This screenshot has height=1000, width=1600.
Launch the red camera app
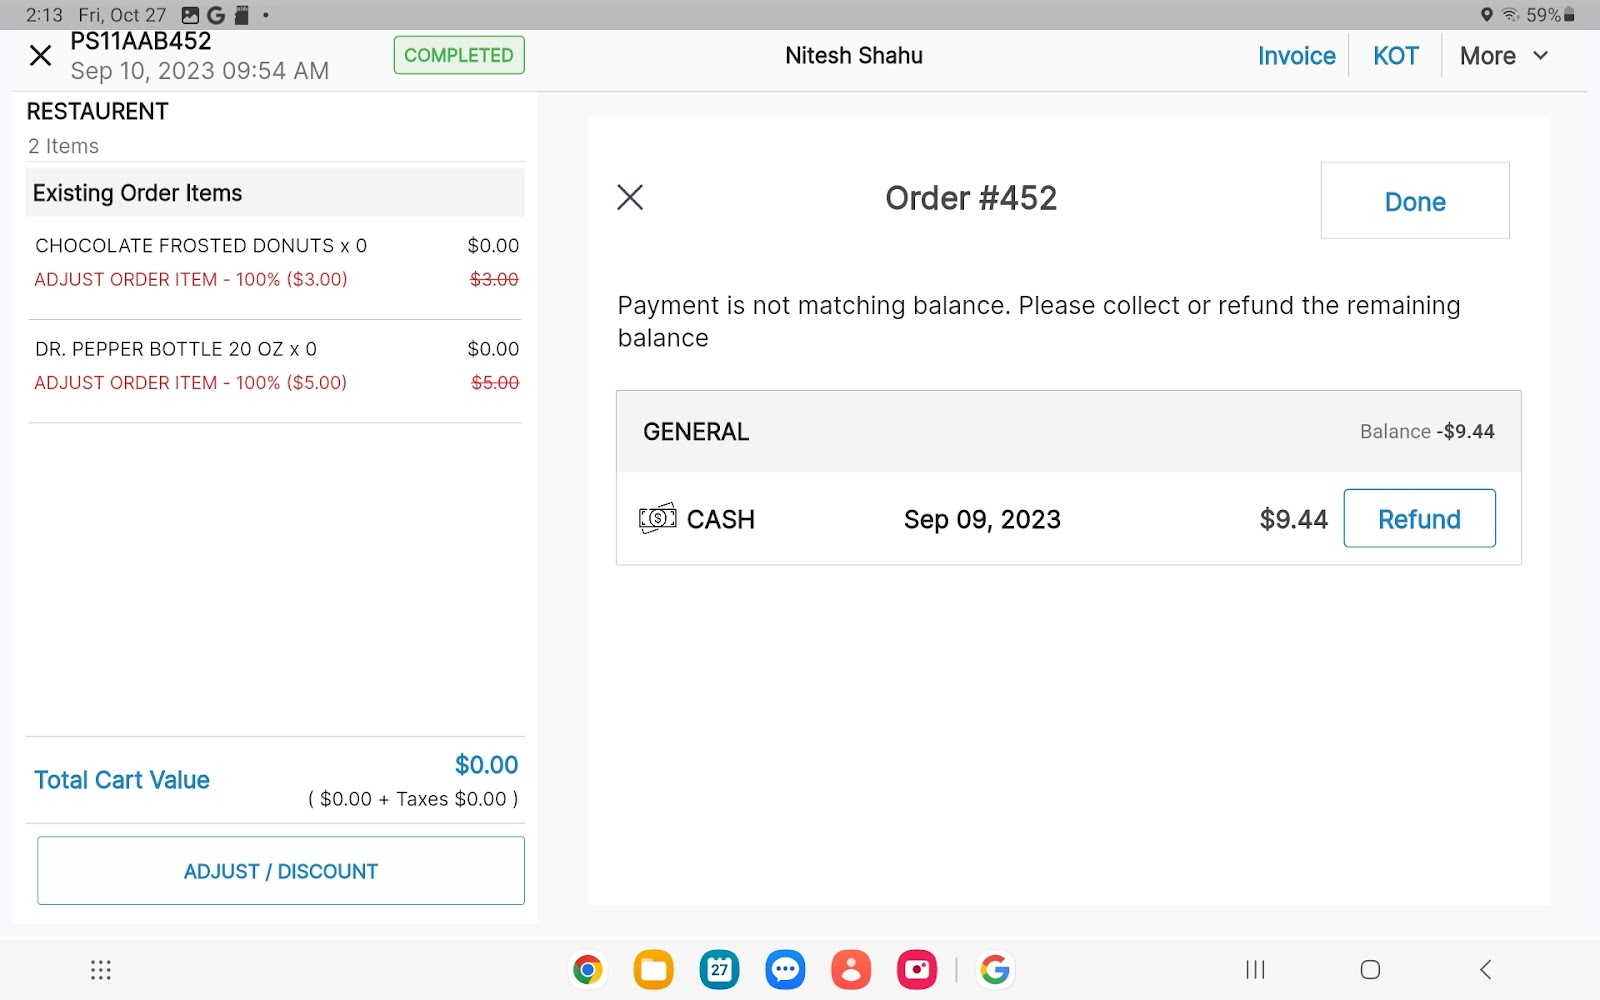[x=916, y=969]
